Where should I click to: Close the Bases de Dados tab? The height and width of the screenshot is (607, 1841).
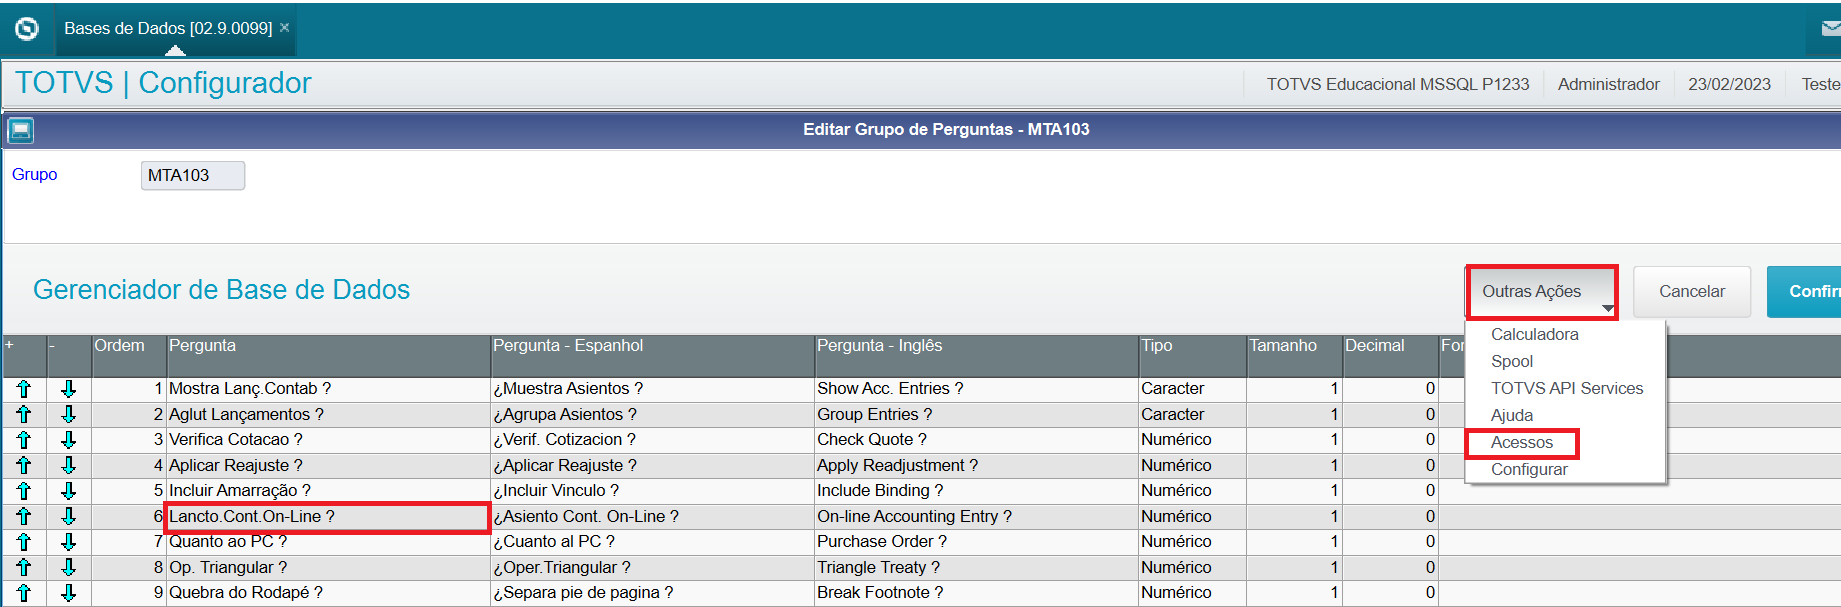[285, 28]
